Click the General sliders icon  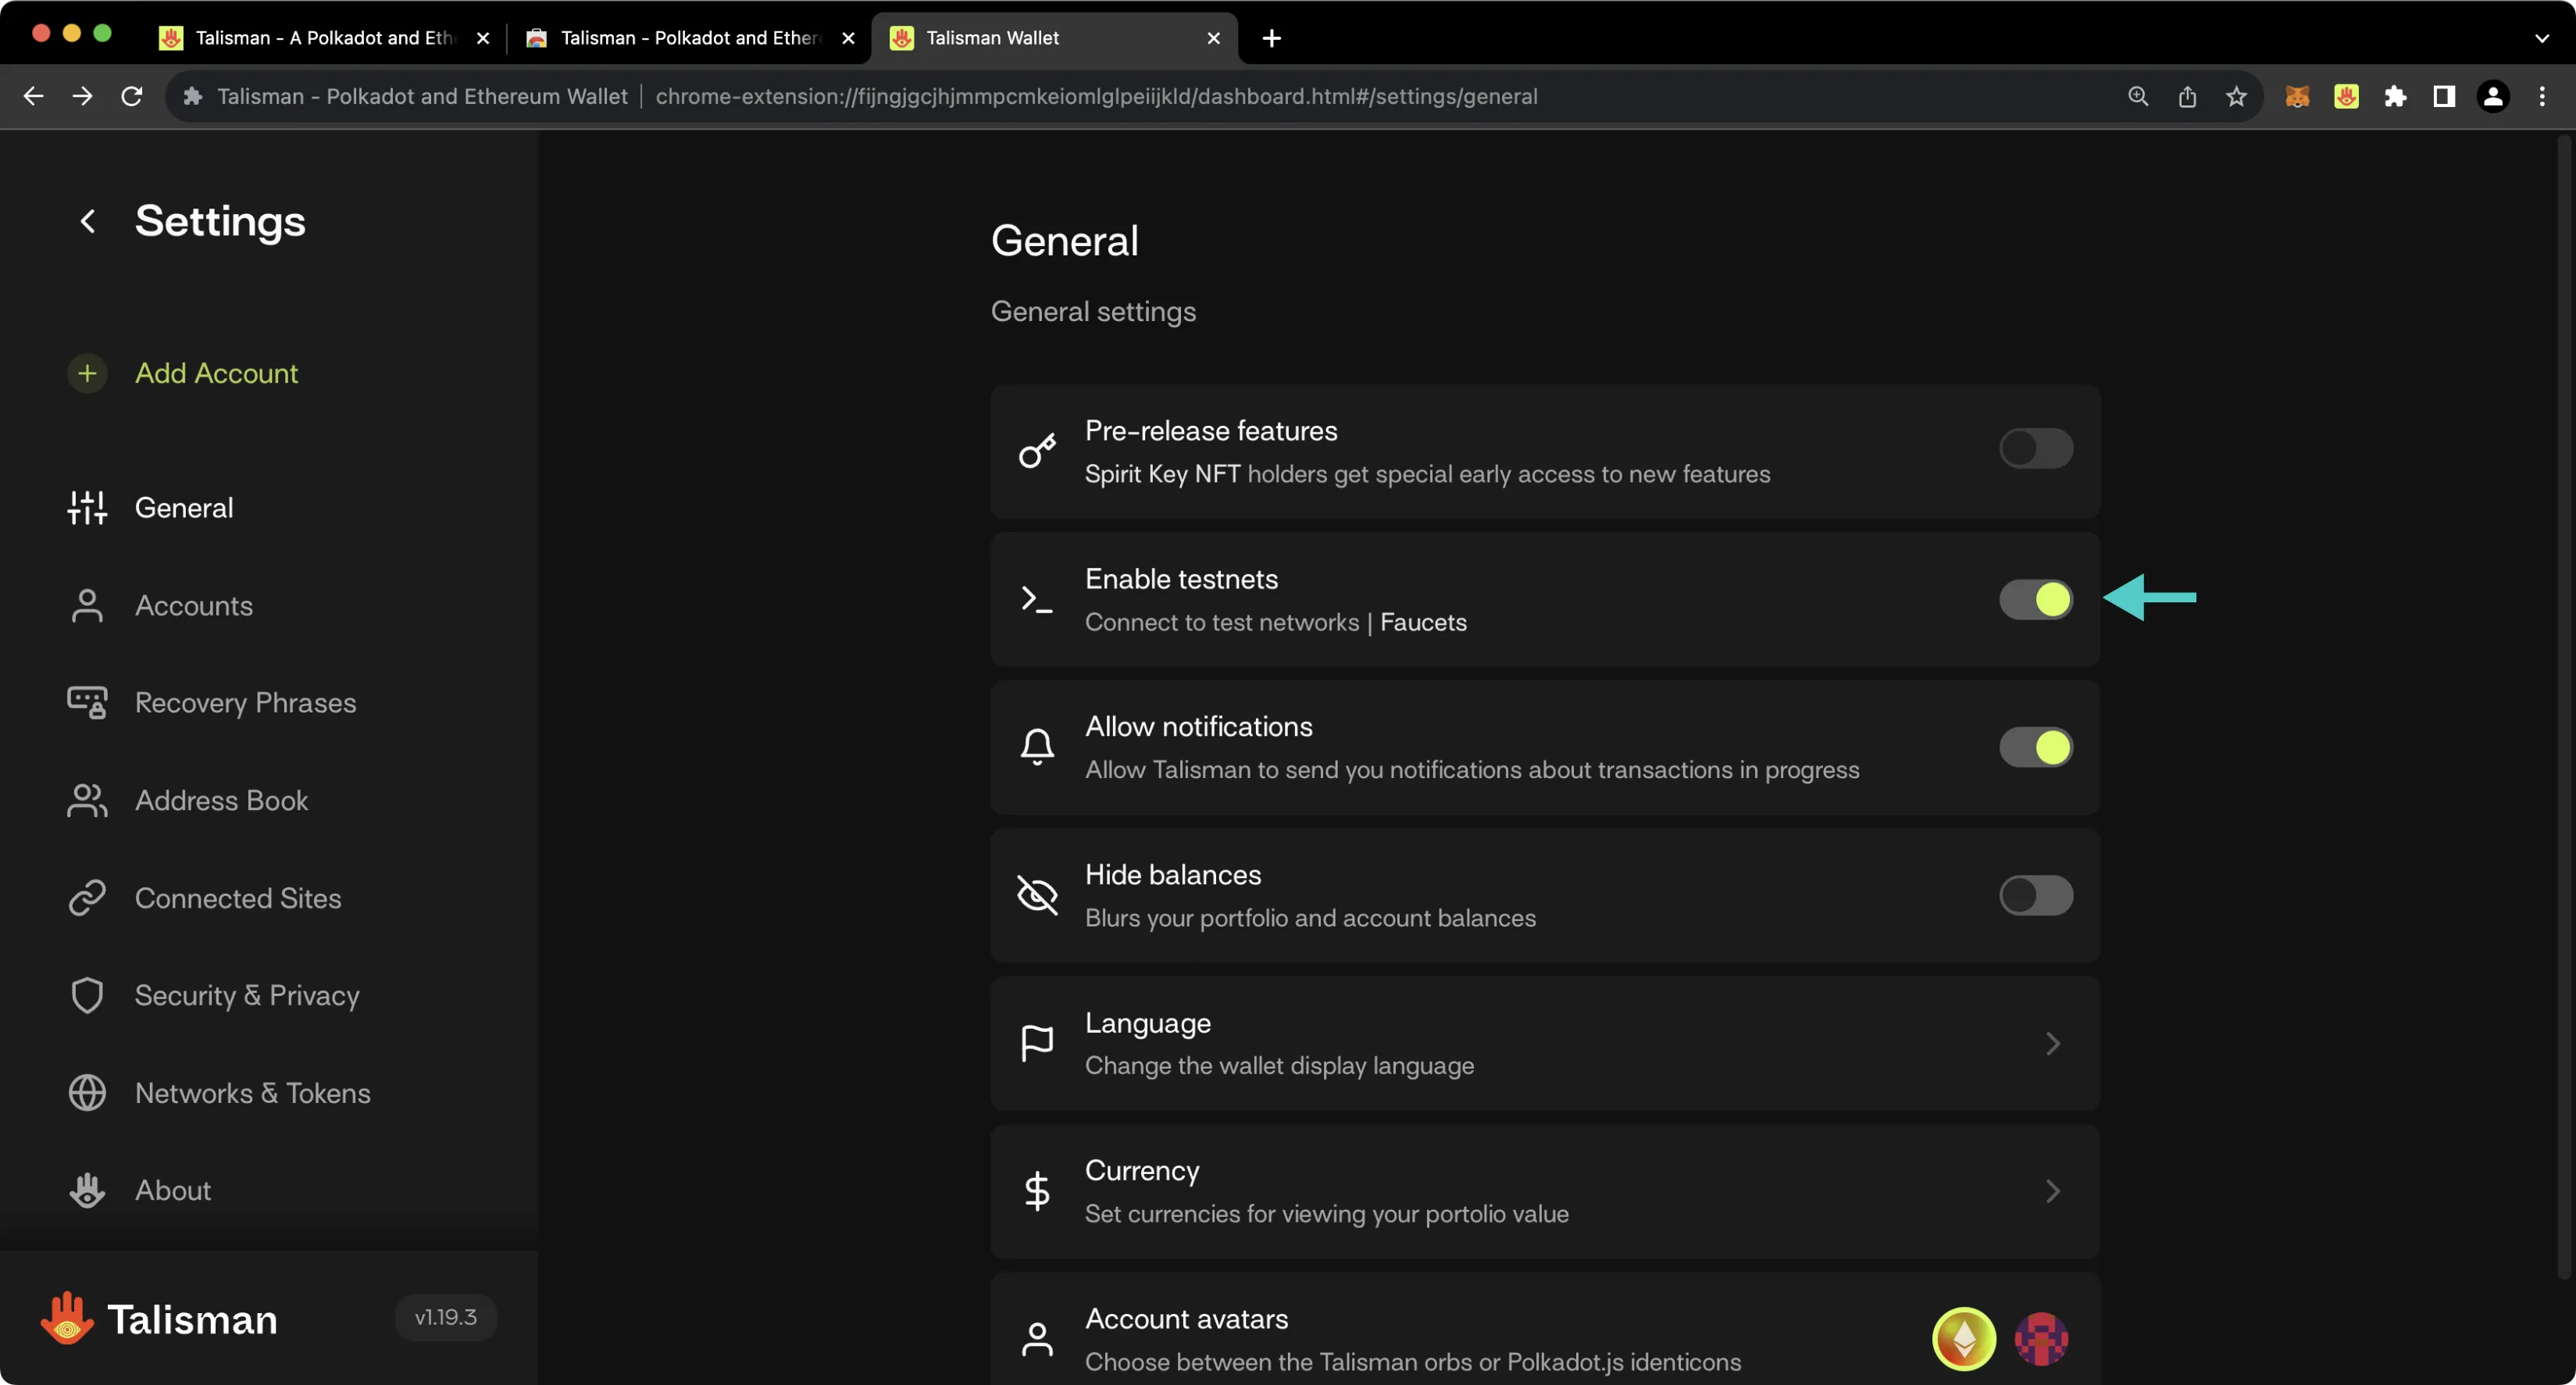(x=87, y=508)
